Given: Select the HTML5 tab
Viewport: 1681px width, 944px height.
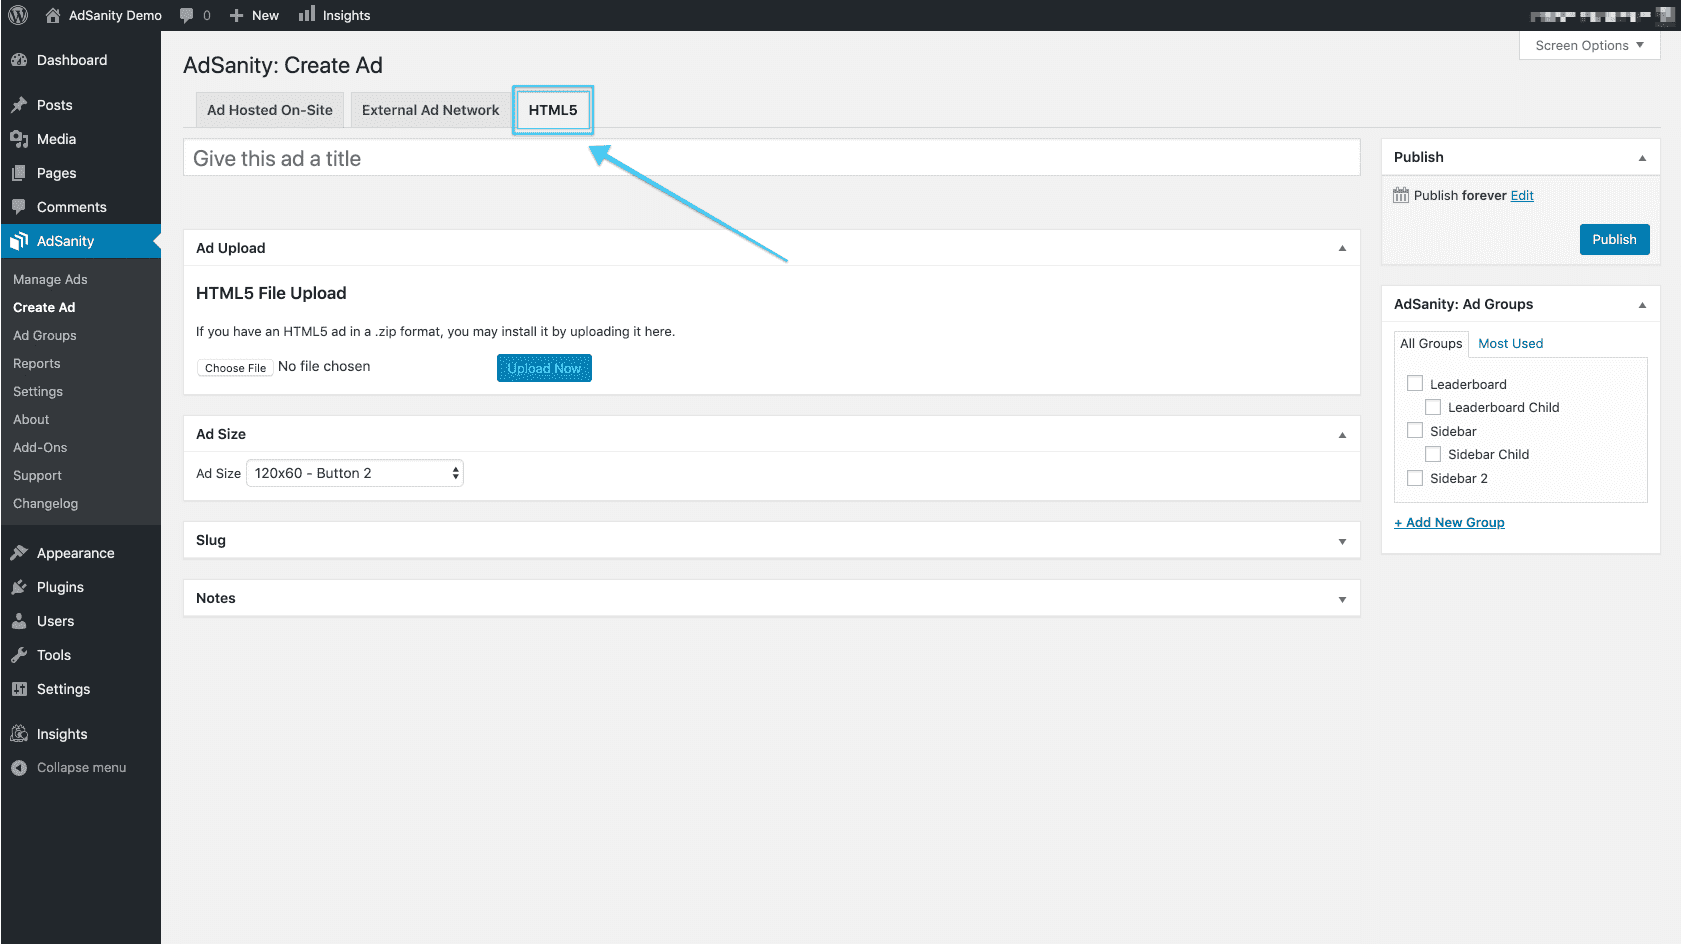Looking at the screenshot, I should point(553,110).
